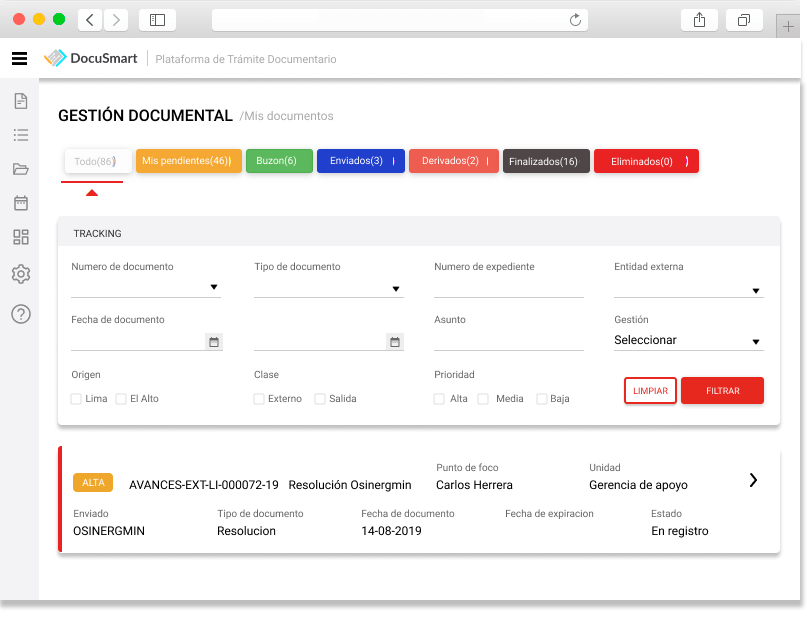This screenshot has height=620, width=807.
Task: Open the Tipo de documento dropdown
Action: coord(330,287)
